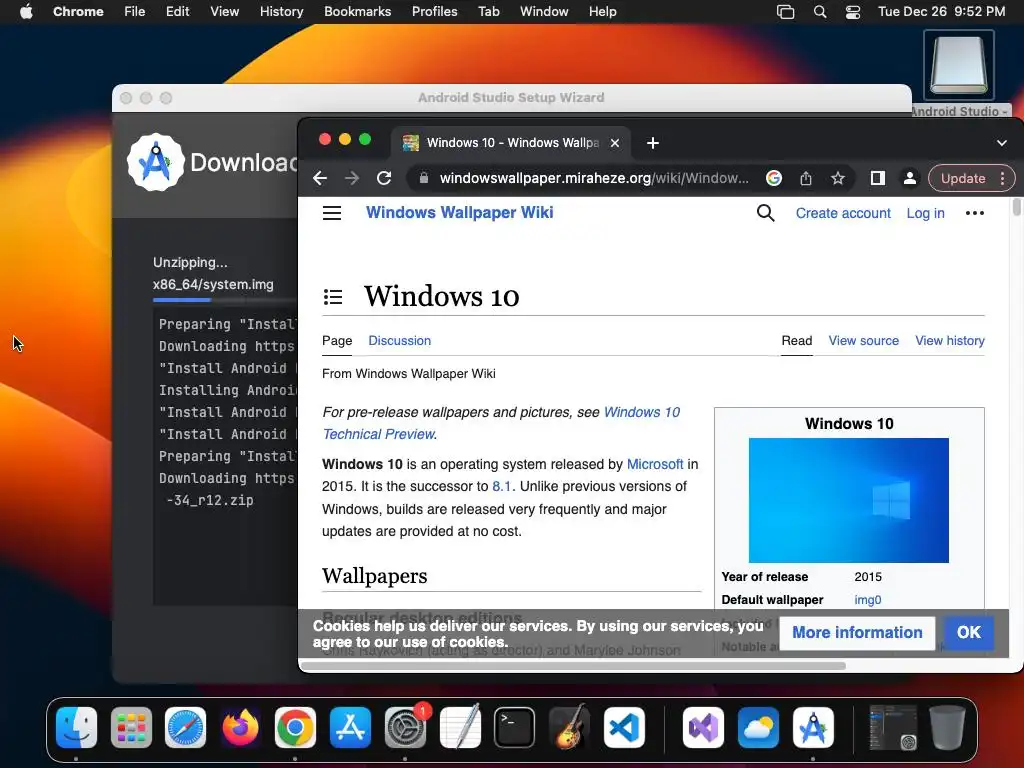1024x768 pixels.
Task: Open Terminal from the Dock
Action: [x=515, y=728]
